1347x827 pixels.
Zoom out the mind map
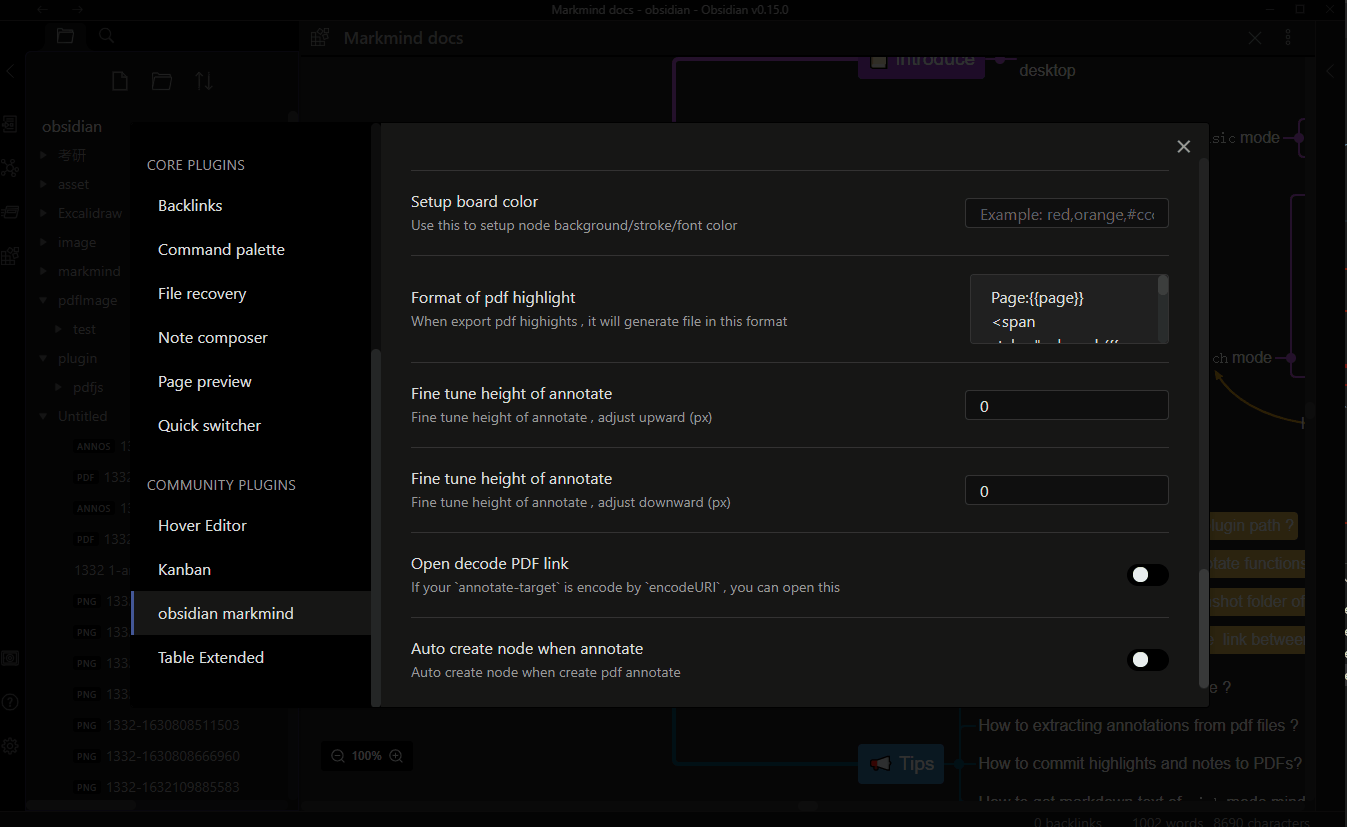tap(337, 756)
